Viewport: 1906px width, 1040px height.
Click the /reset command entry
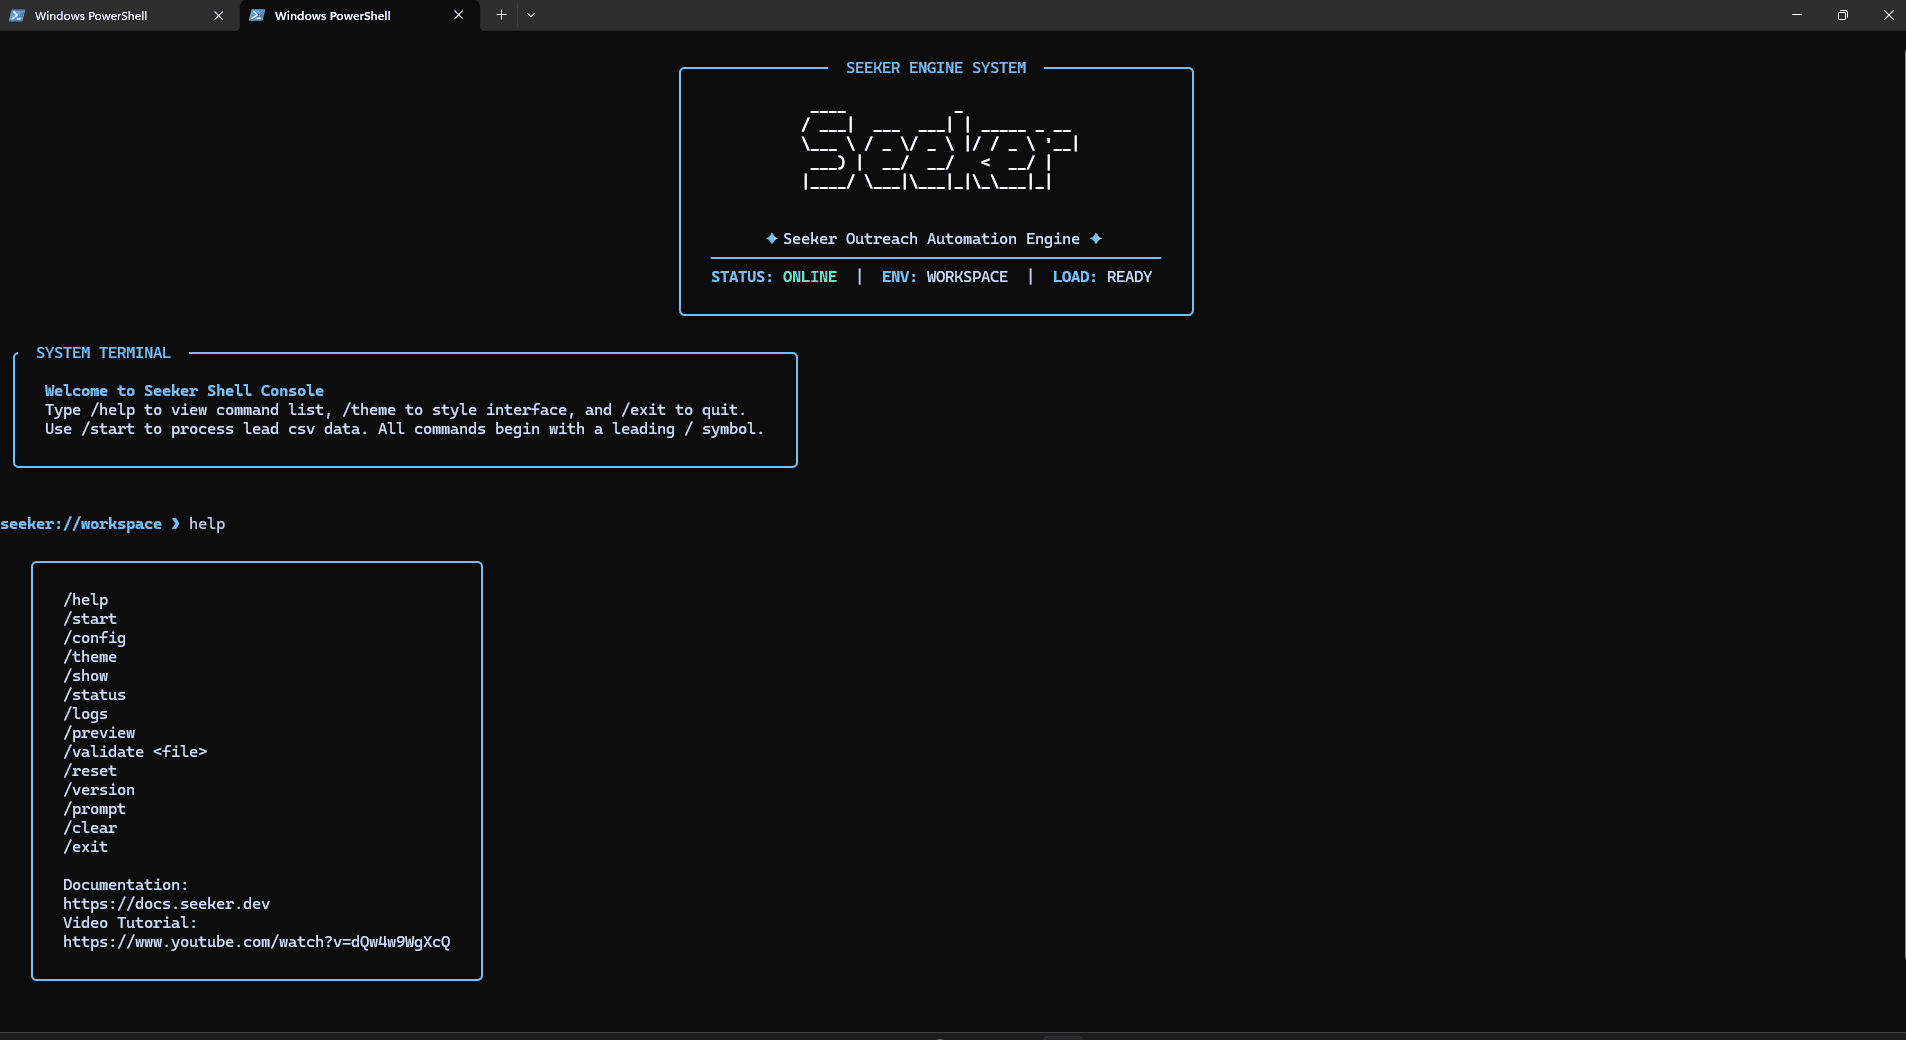coord(90,771)
